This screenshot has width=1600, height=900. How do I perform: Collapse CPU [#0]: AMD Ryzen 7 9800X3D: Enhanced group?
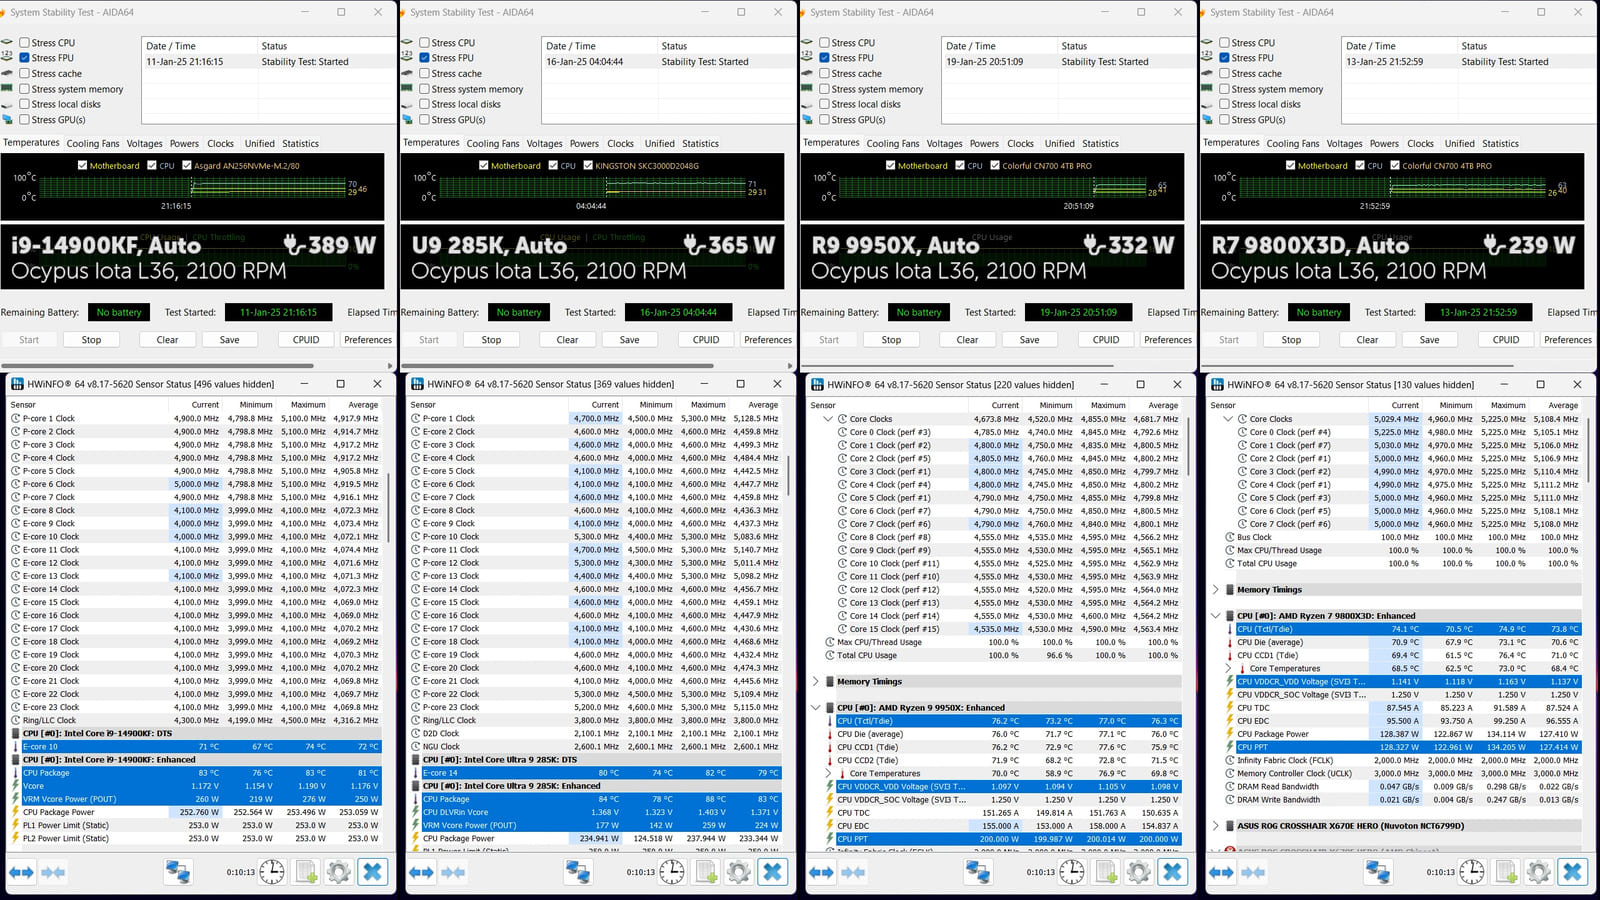coord(1215,616)
